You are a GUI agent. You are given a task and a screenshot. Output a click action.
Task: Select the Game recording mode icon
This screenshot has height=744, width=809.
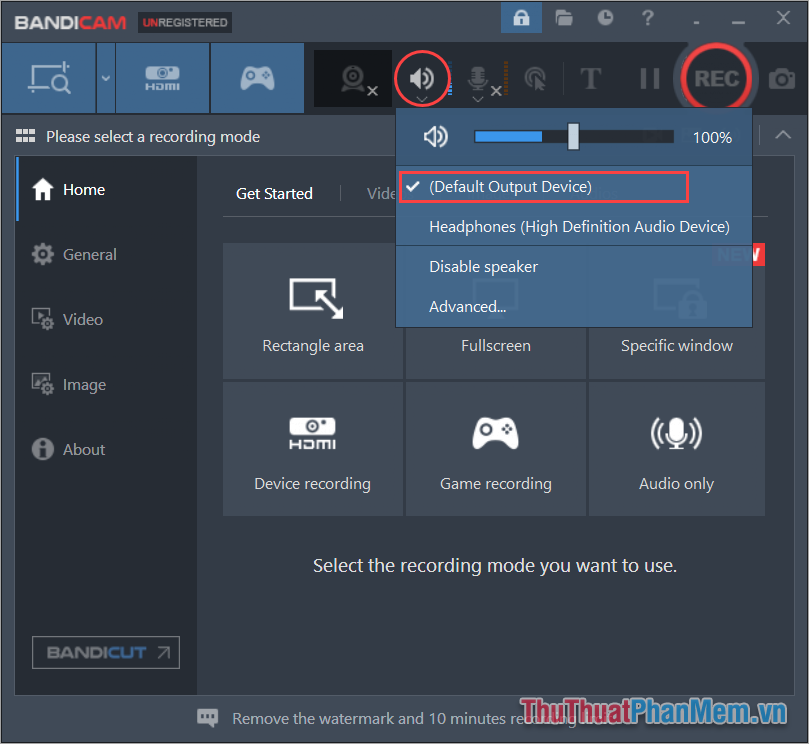coord(495,433)
